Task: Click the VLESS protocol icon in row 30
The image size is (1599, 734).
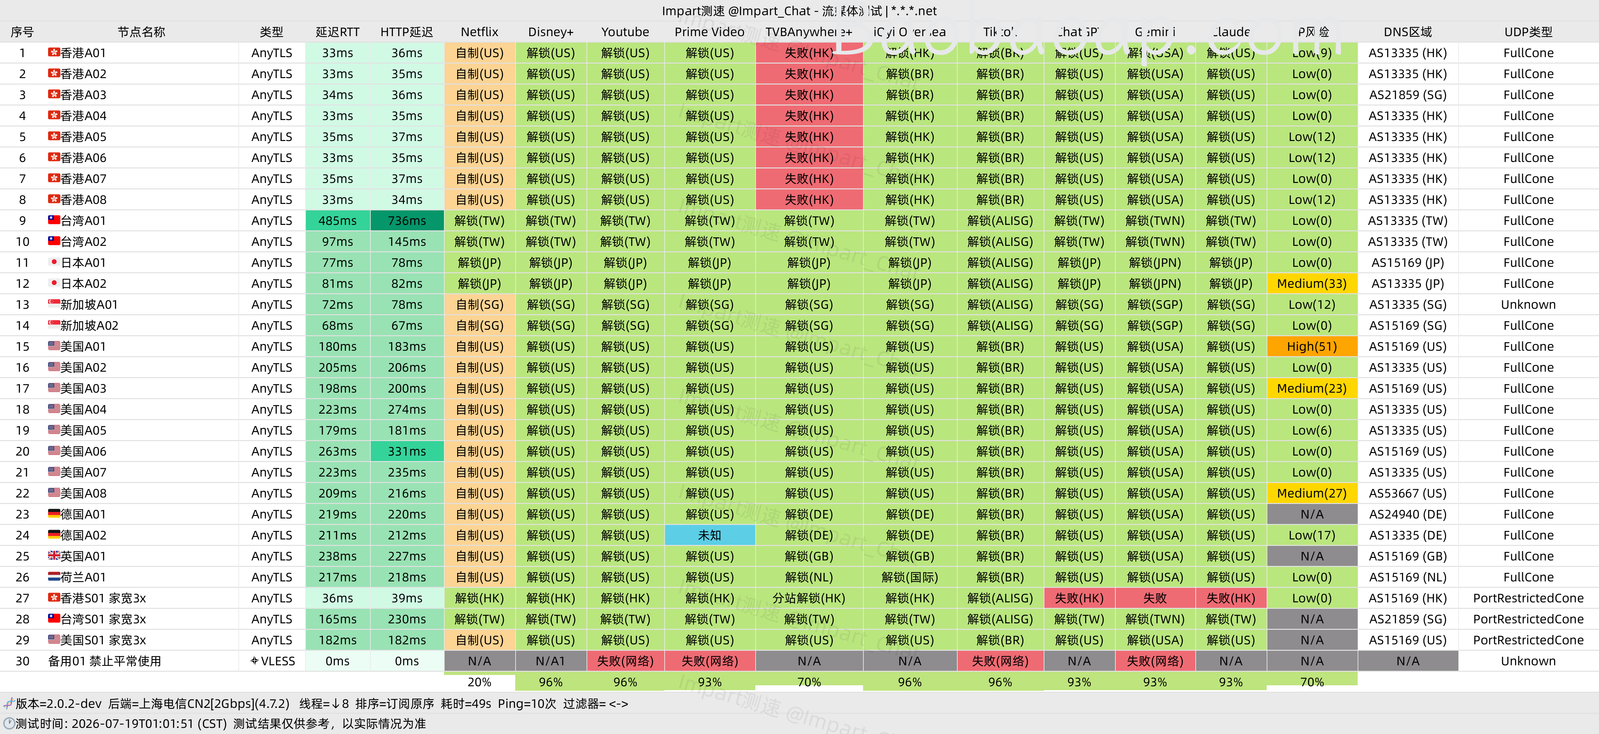Action: 254,661
